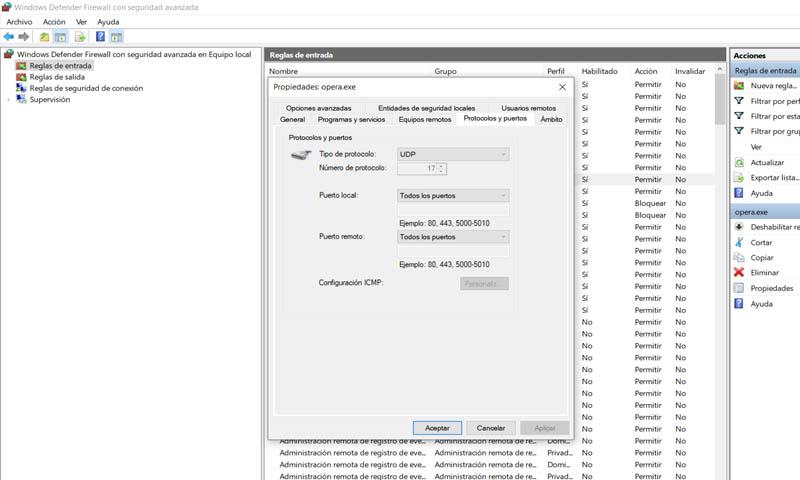Image resolution: width=800 pixels, height=480 pixels.
Task: Click the Reglas de salida tree icon
Action: (x=21, y=77)
